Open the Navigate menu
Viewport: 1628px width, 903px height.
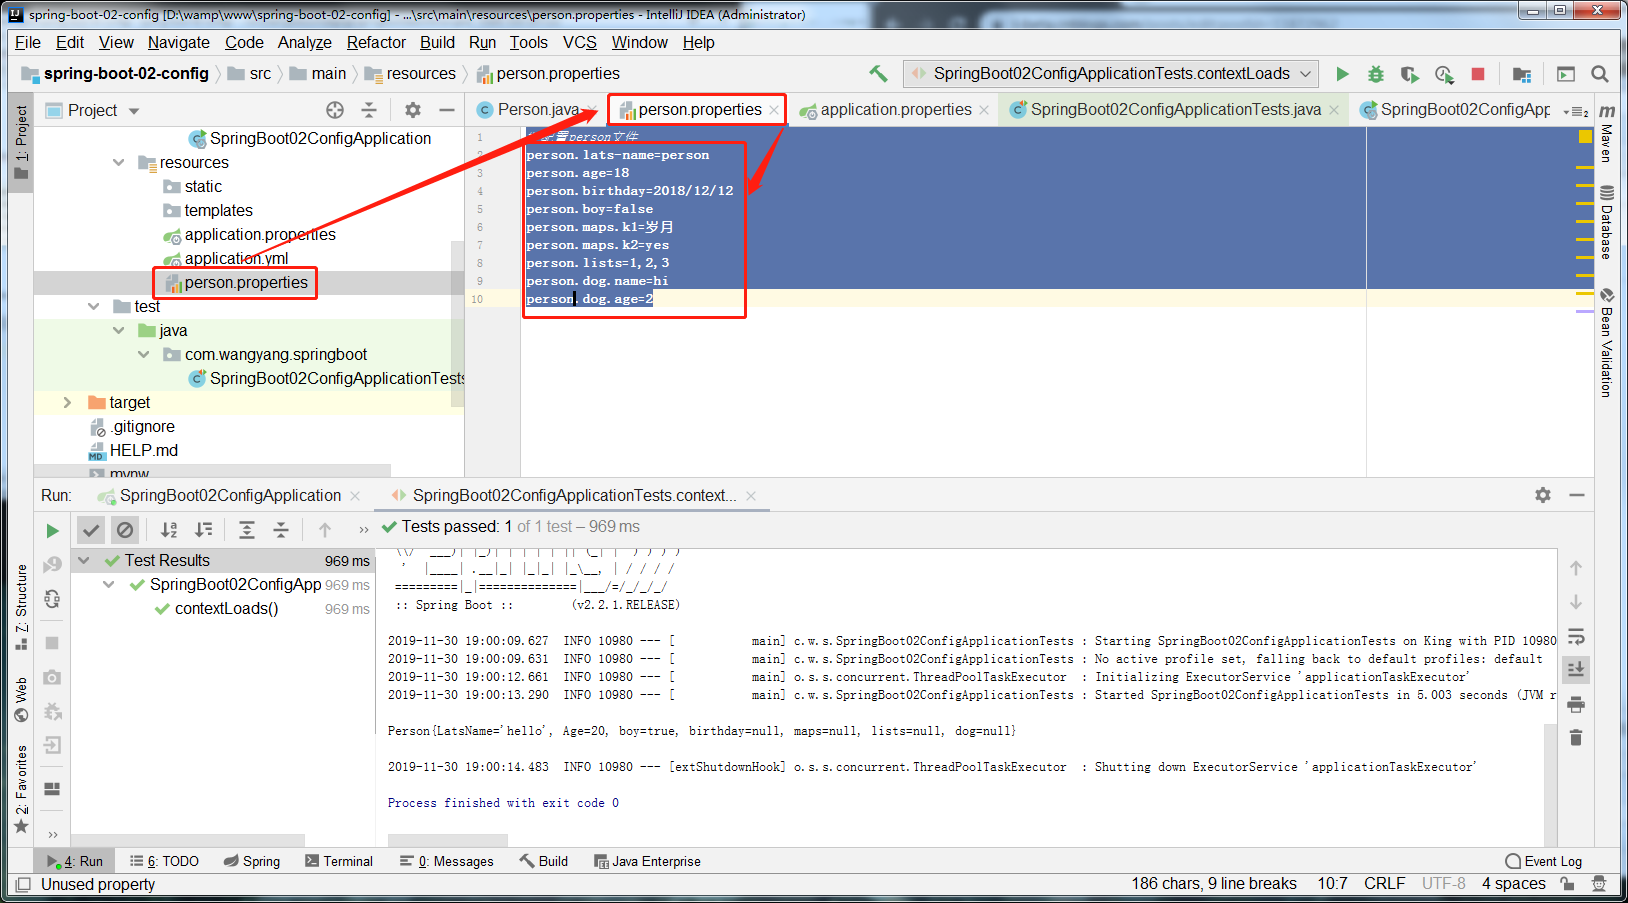(179, 42)
